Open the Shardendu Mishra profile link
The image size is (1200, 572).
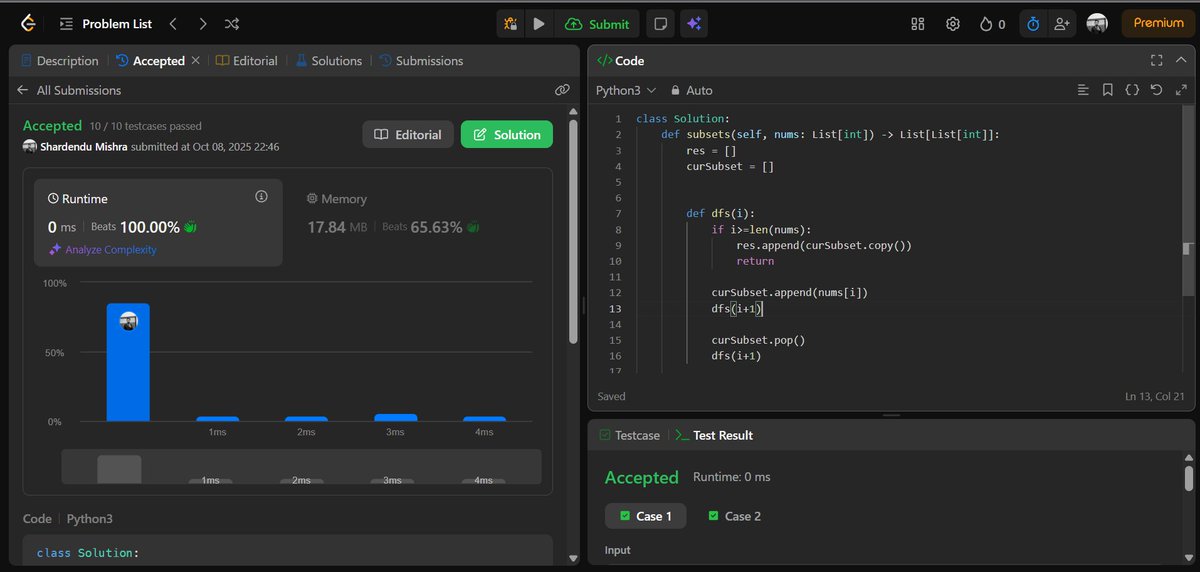point(84,147)
